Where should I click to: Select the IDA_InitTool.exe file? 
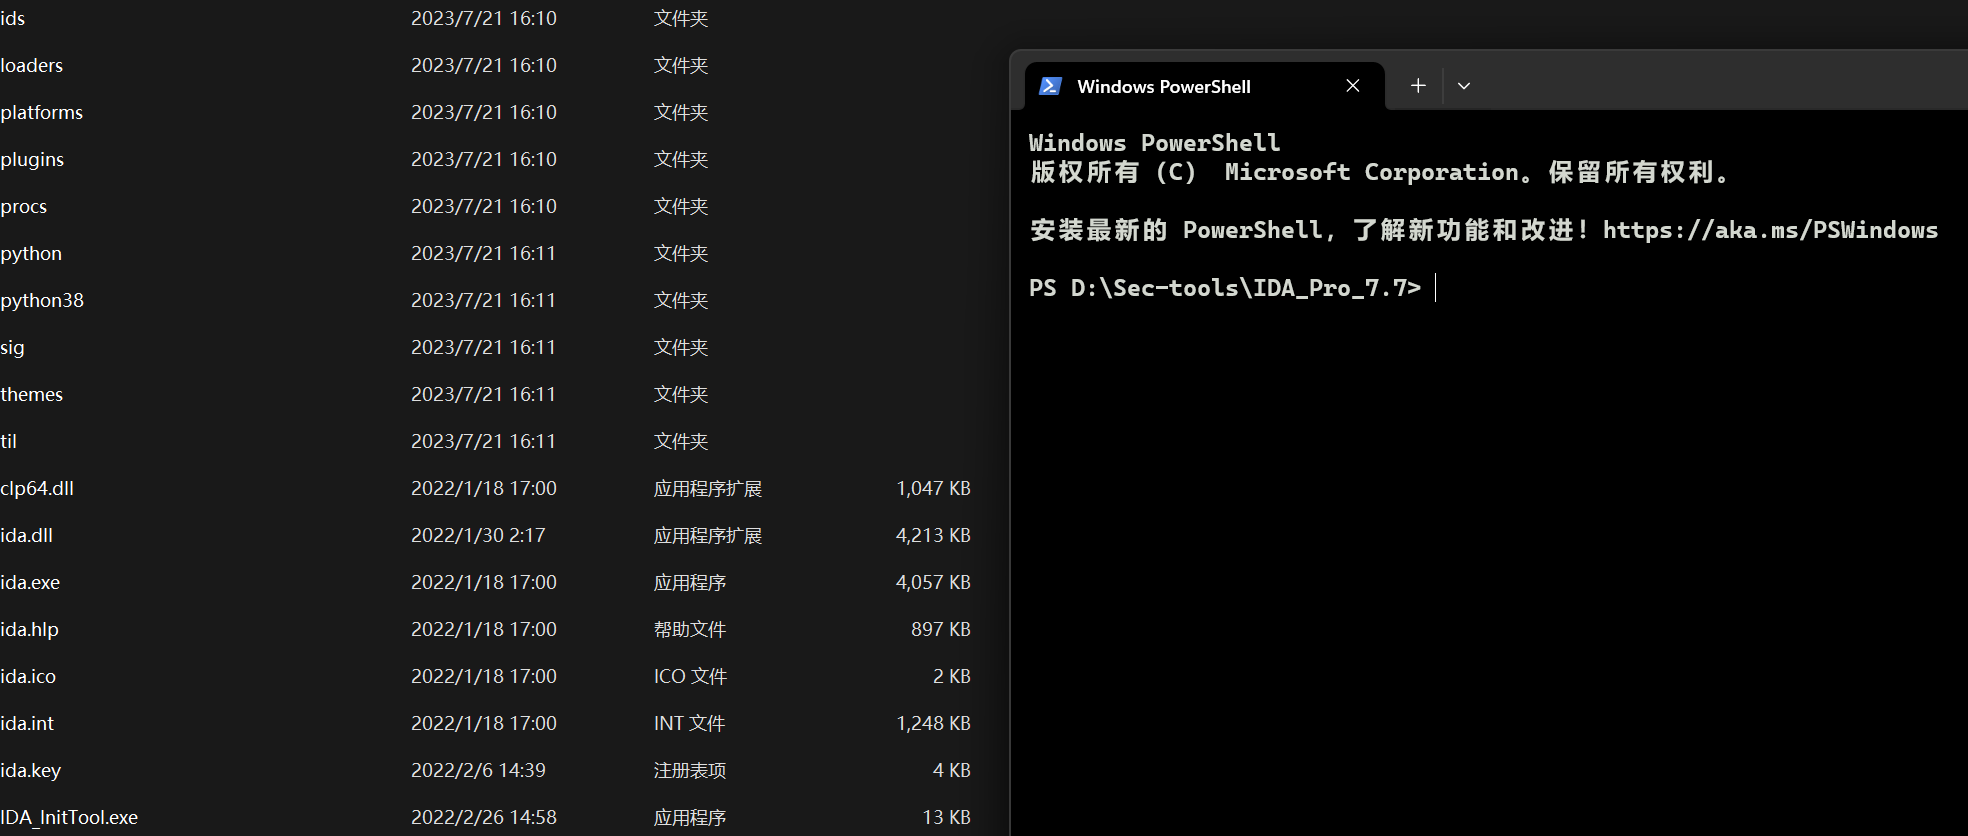point(69,817)
